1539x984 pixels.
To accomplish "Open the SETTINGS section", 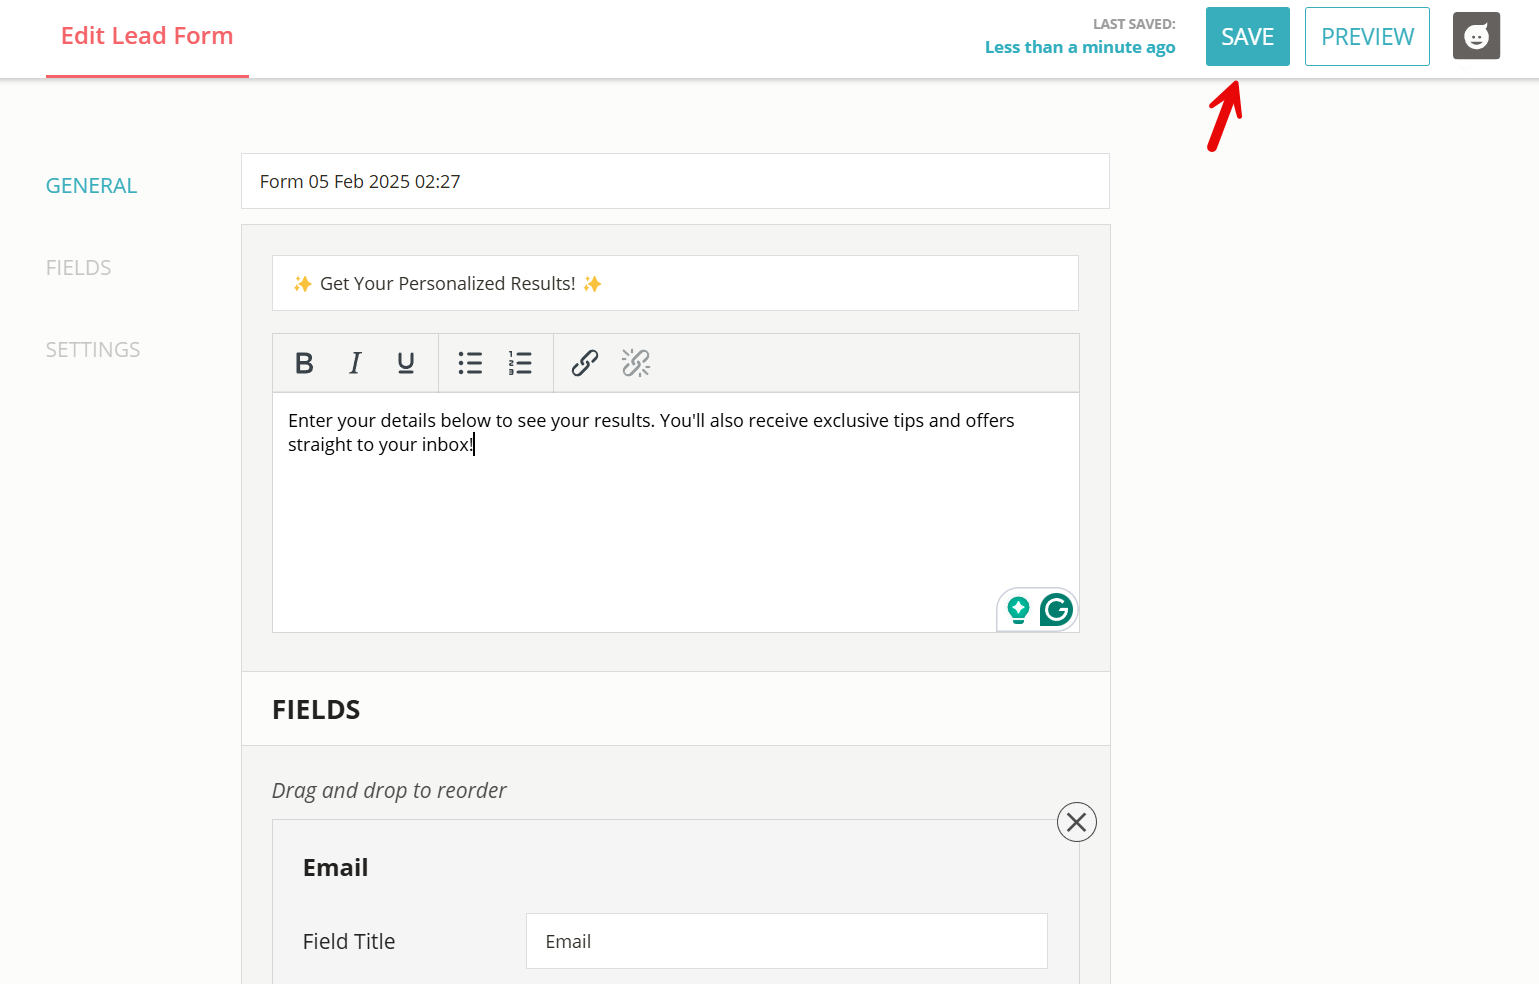I will click(92, 349).
